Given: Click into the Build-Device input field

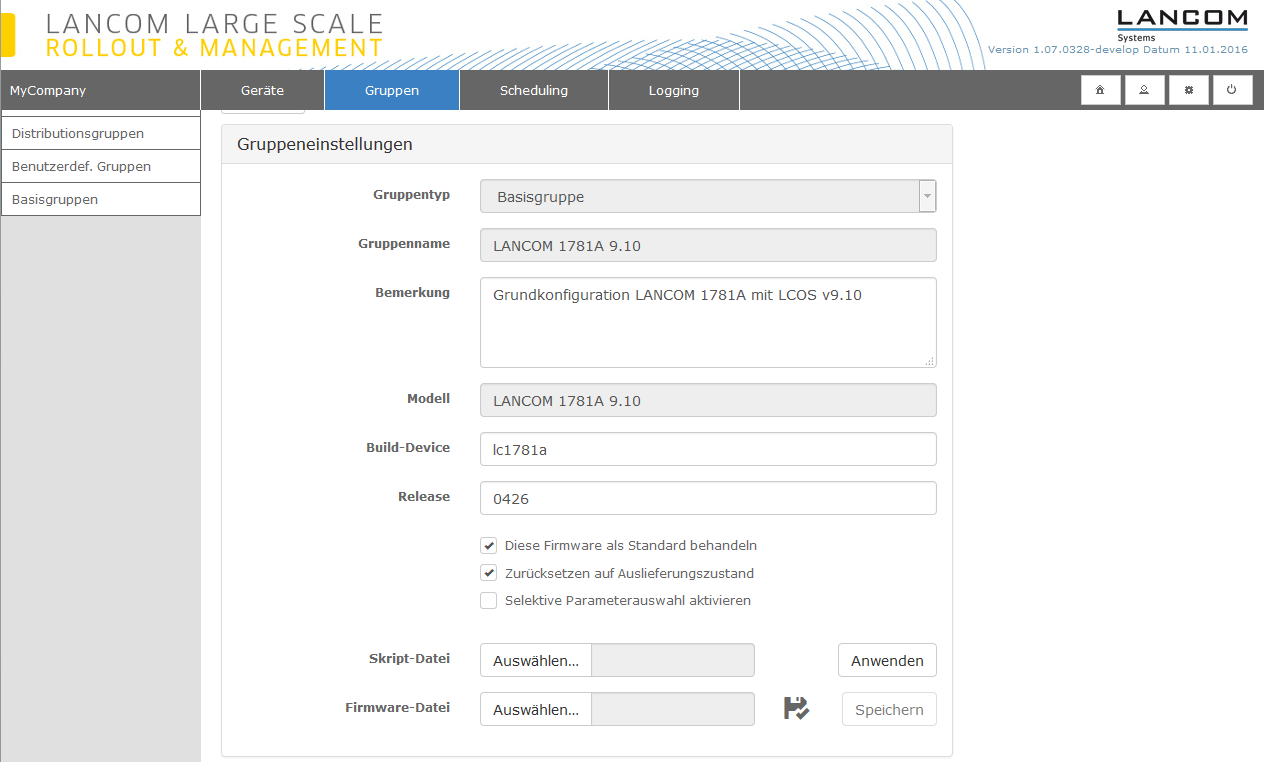Looking at the screenshot, I should pos(708,449).
